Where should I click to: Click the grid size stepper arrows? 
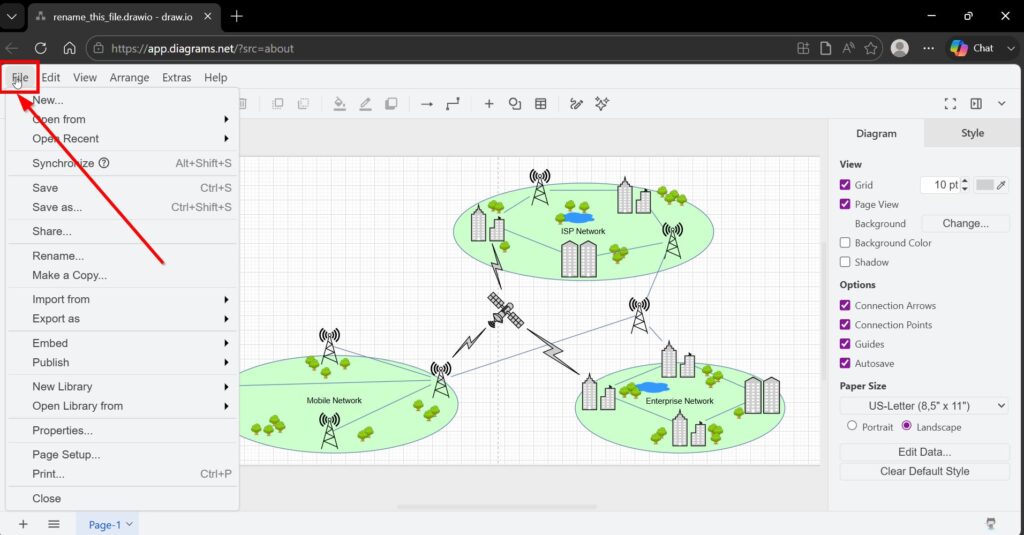(965, 185)
